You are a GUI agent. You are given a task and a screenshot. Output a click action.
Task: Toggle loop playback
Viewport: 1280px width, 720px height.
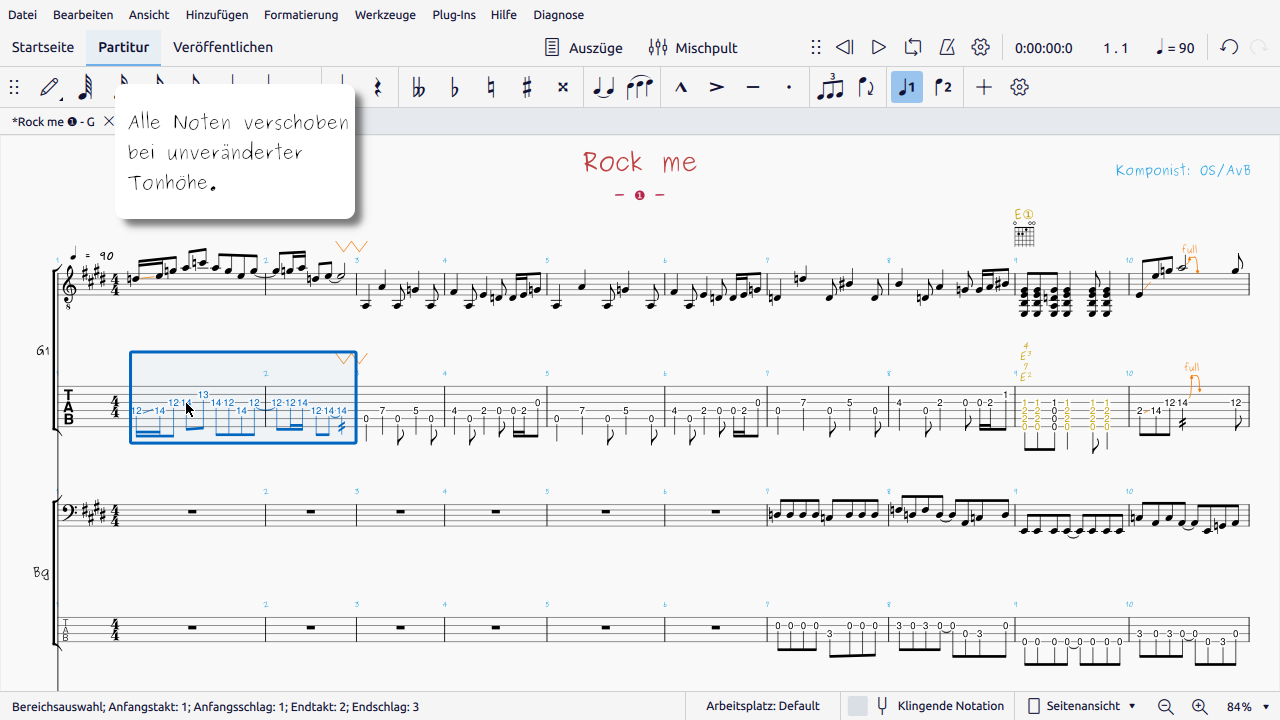[x=912, y=47]
